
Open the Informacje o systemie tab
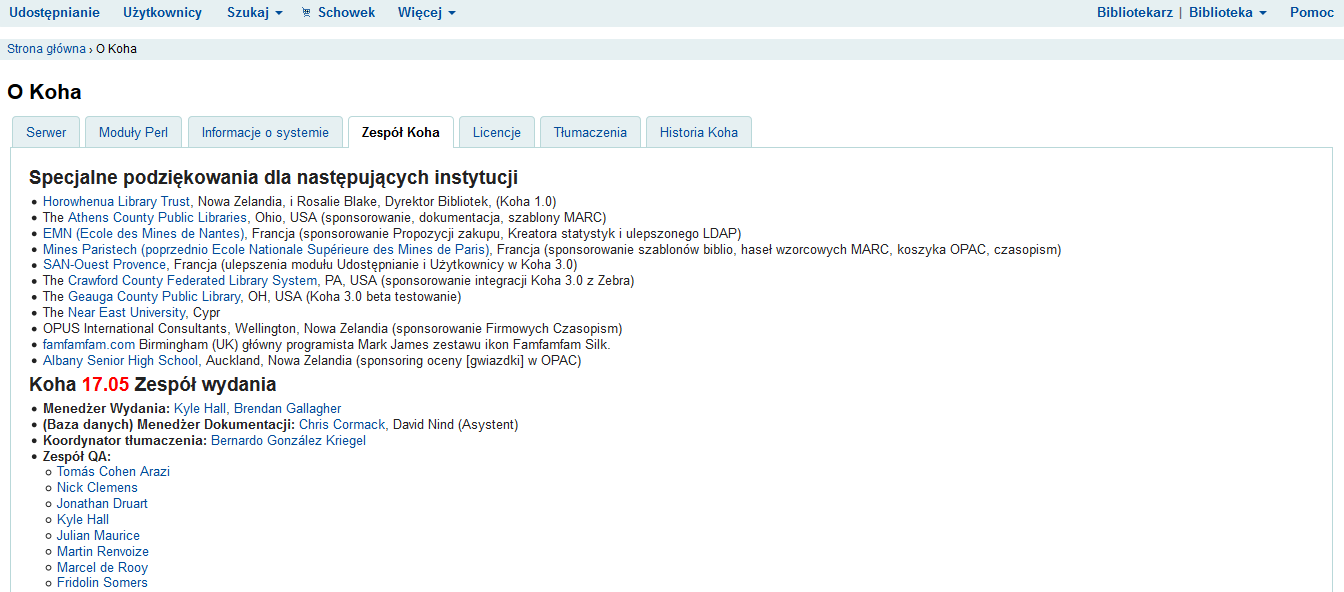coord(265,132)
